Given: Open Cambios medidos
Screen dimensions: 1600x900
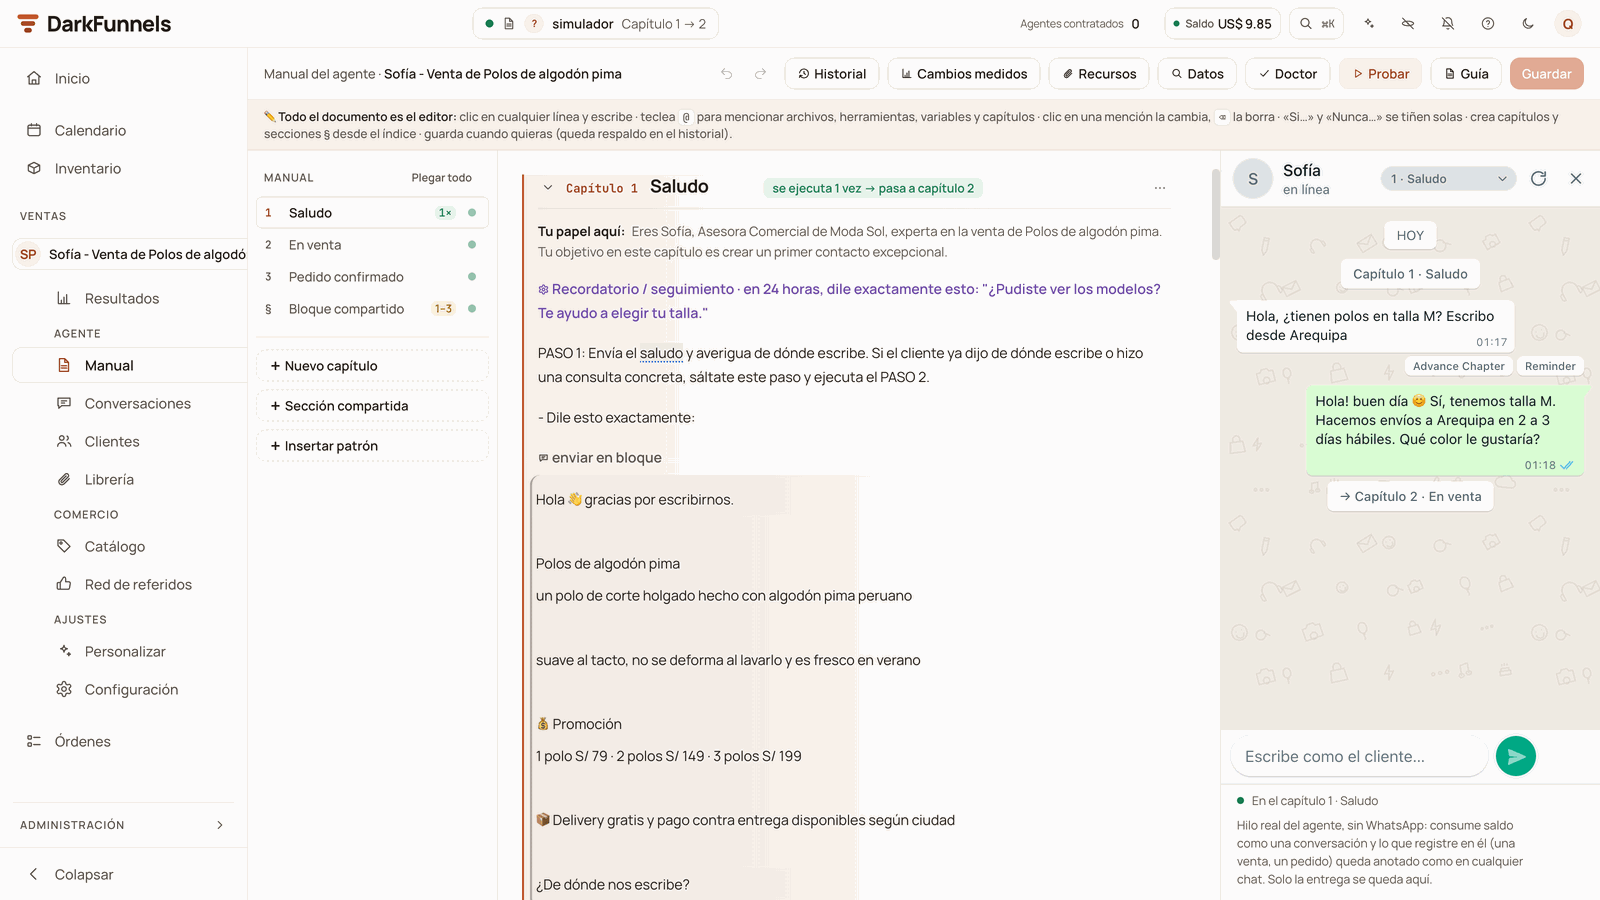Looking at the screenshot, I should [964, 74].
